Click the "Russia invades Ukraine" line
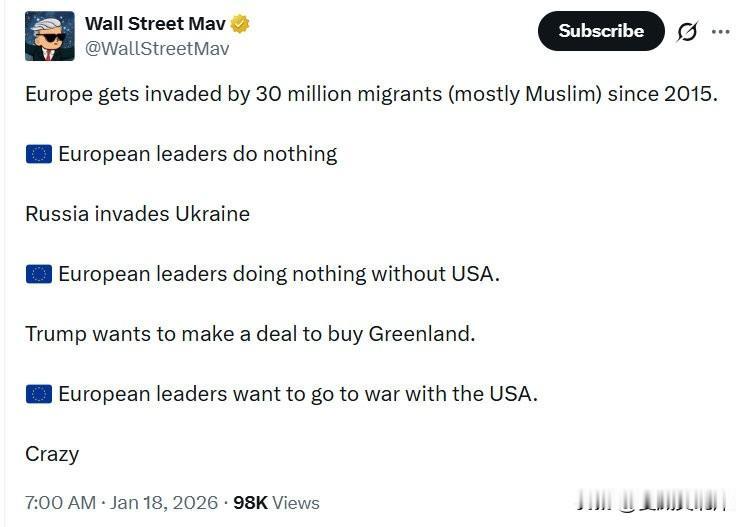 pos(137,214)
